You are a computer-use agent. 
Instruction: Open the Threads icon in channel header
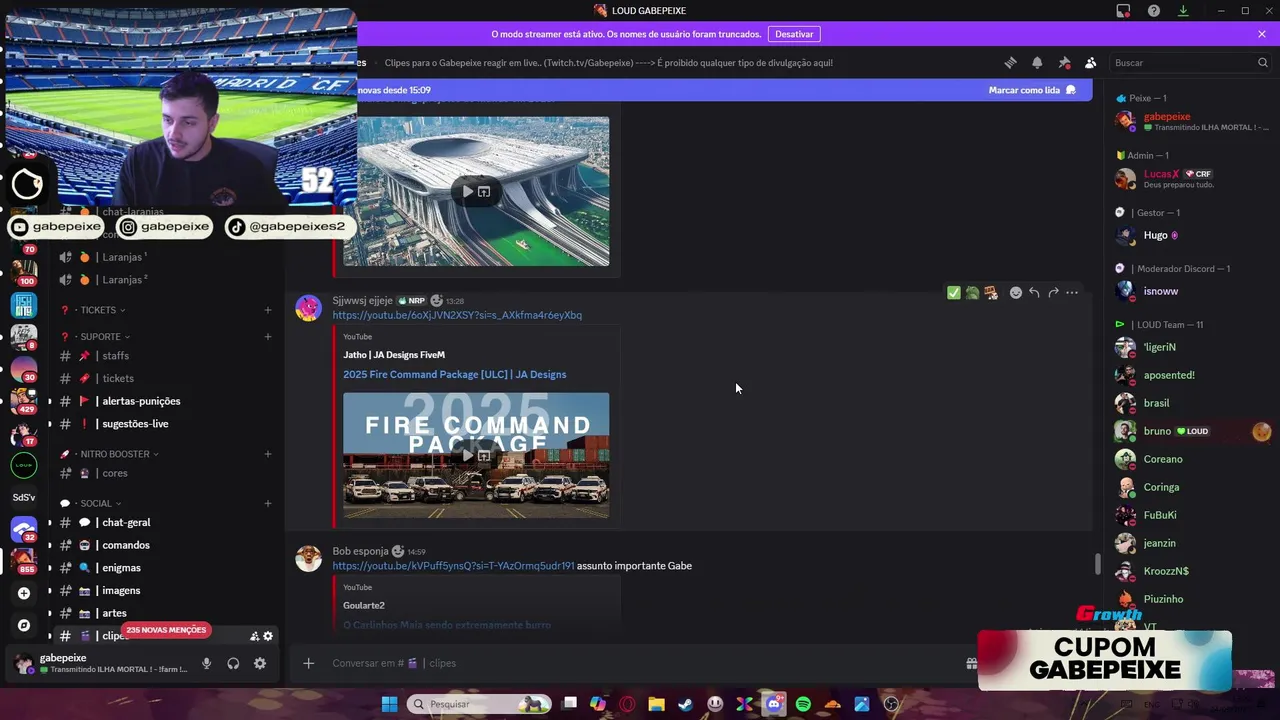pos(1010,62)
